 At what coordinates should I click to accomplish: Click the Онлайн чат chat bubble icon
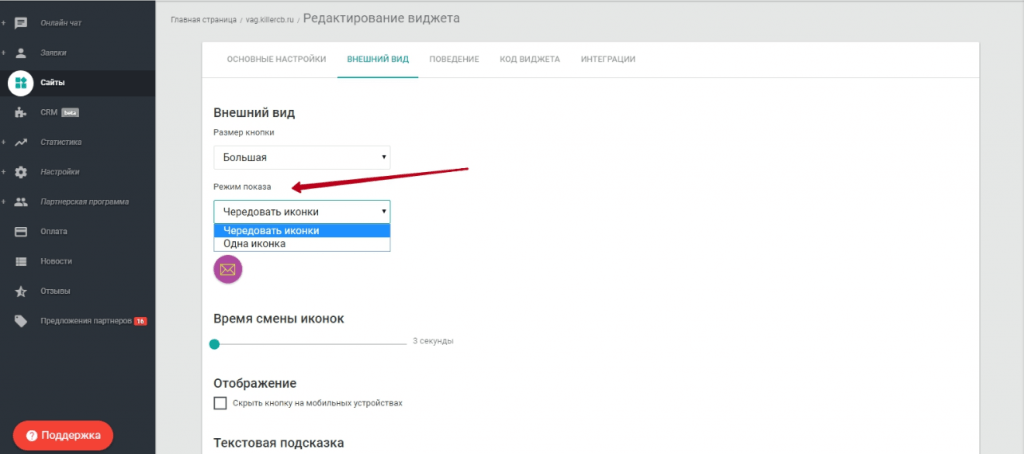click(21, 23)
